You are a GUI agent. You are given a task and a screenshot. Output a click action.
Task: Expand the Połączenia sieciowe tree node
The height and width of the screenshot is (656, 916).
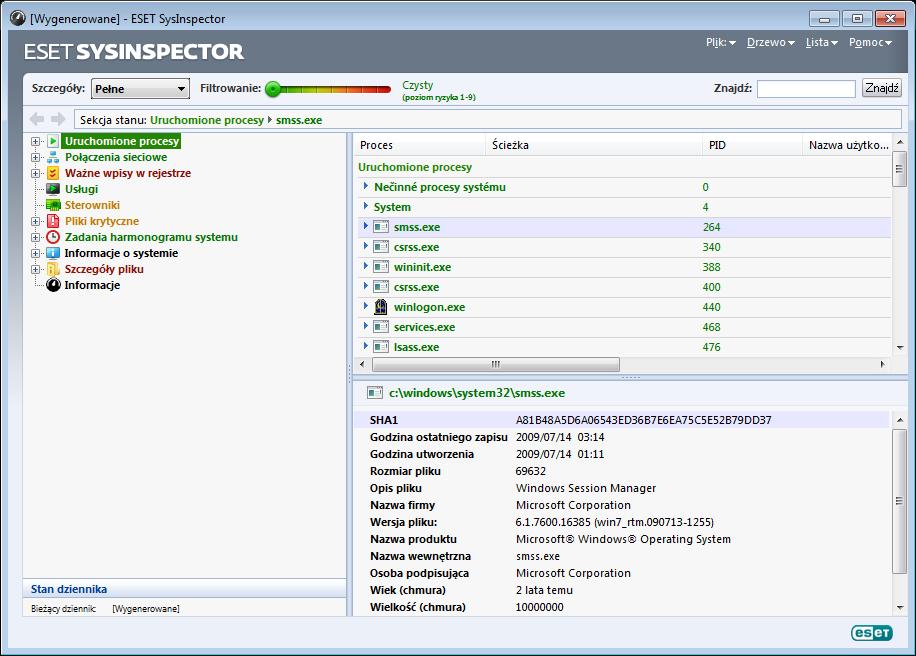36,158
